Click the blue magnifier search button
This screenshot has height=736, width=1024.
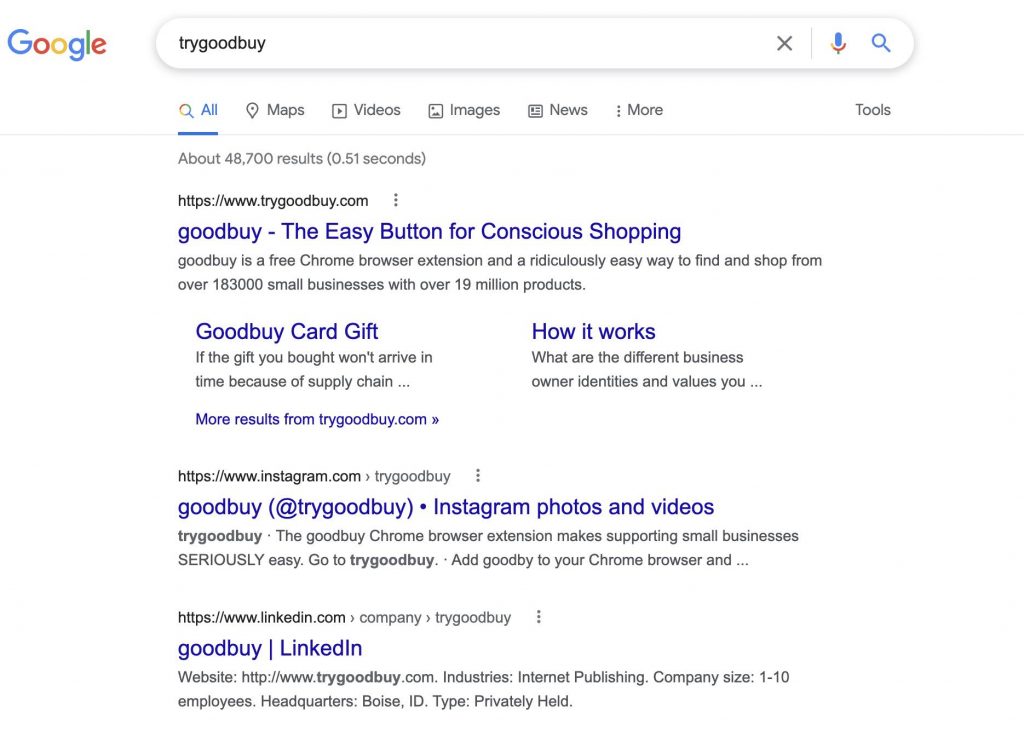881,43
